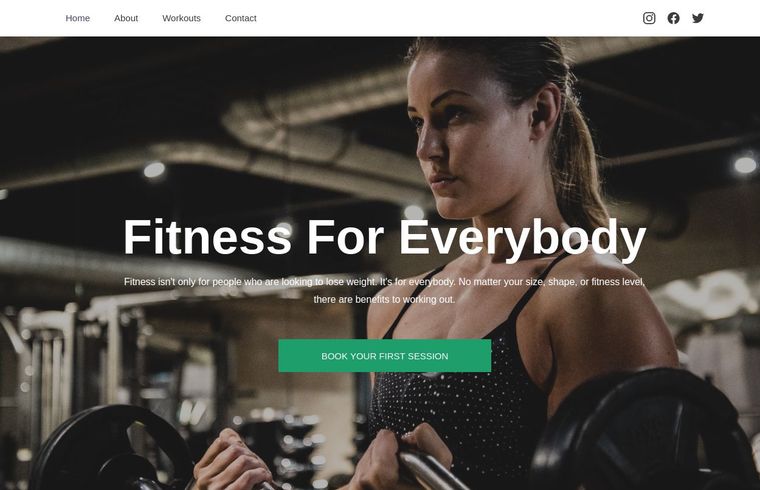This screenshot has width=760, height=490.
Task: Click the left barbell weight plate
Action: (x=111, y=448)
